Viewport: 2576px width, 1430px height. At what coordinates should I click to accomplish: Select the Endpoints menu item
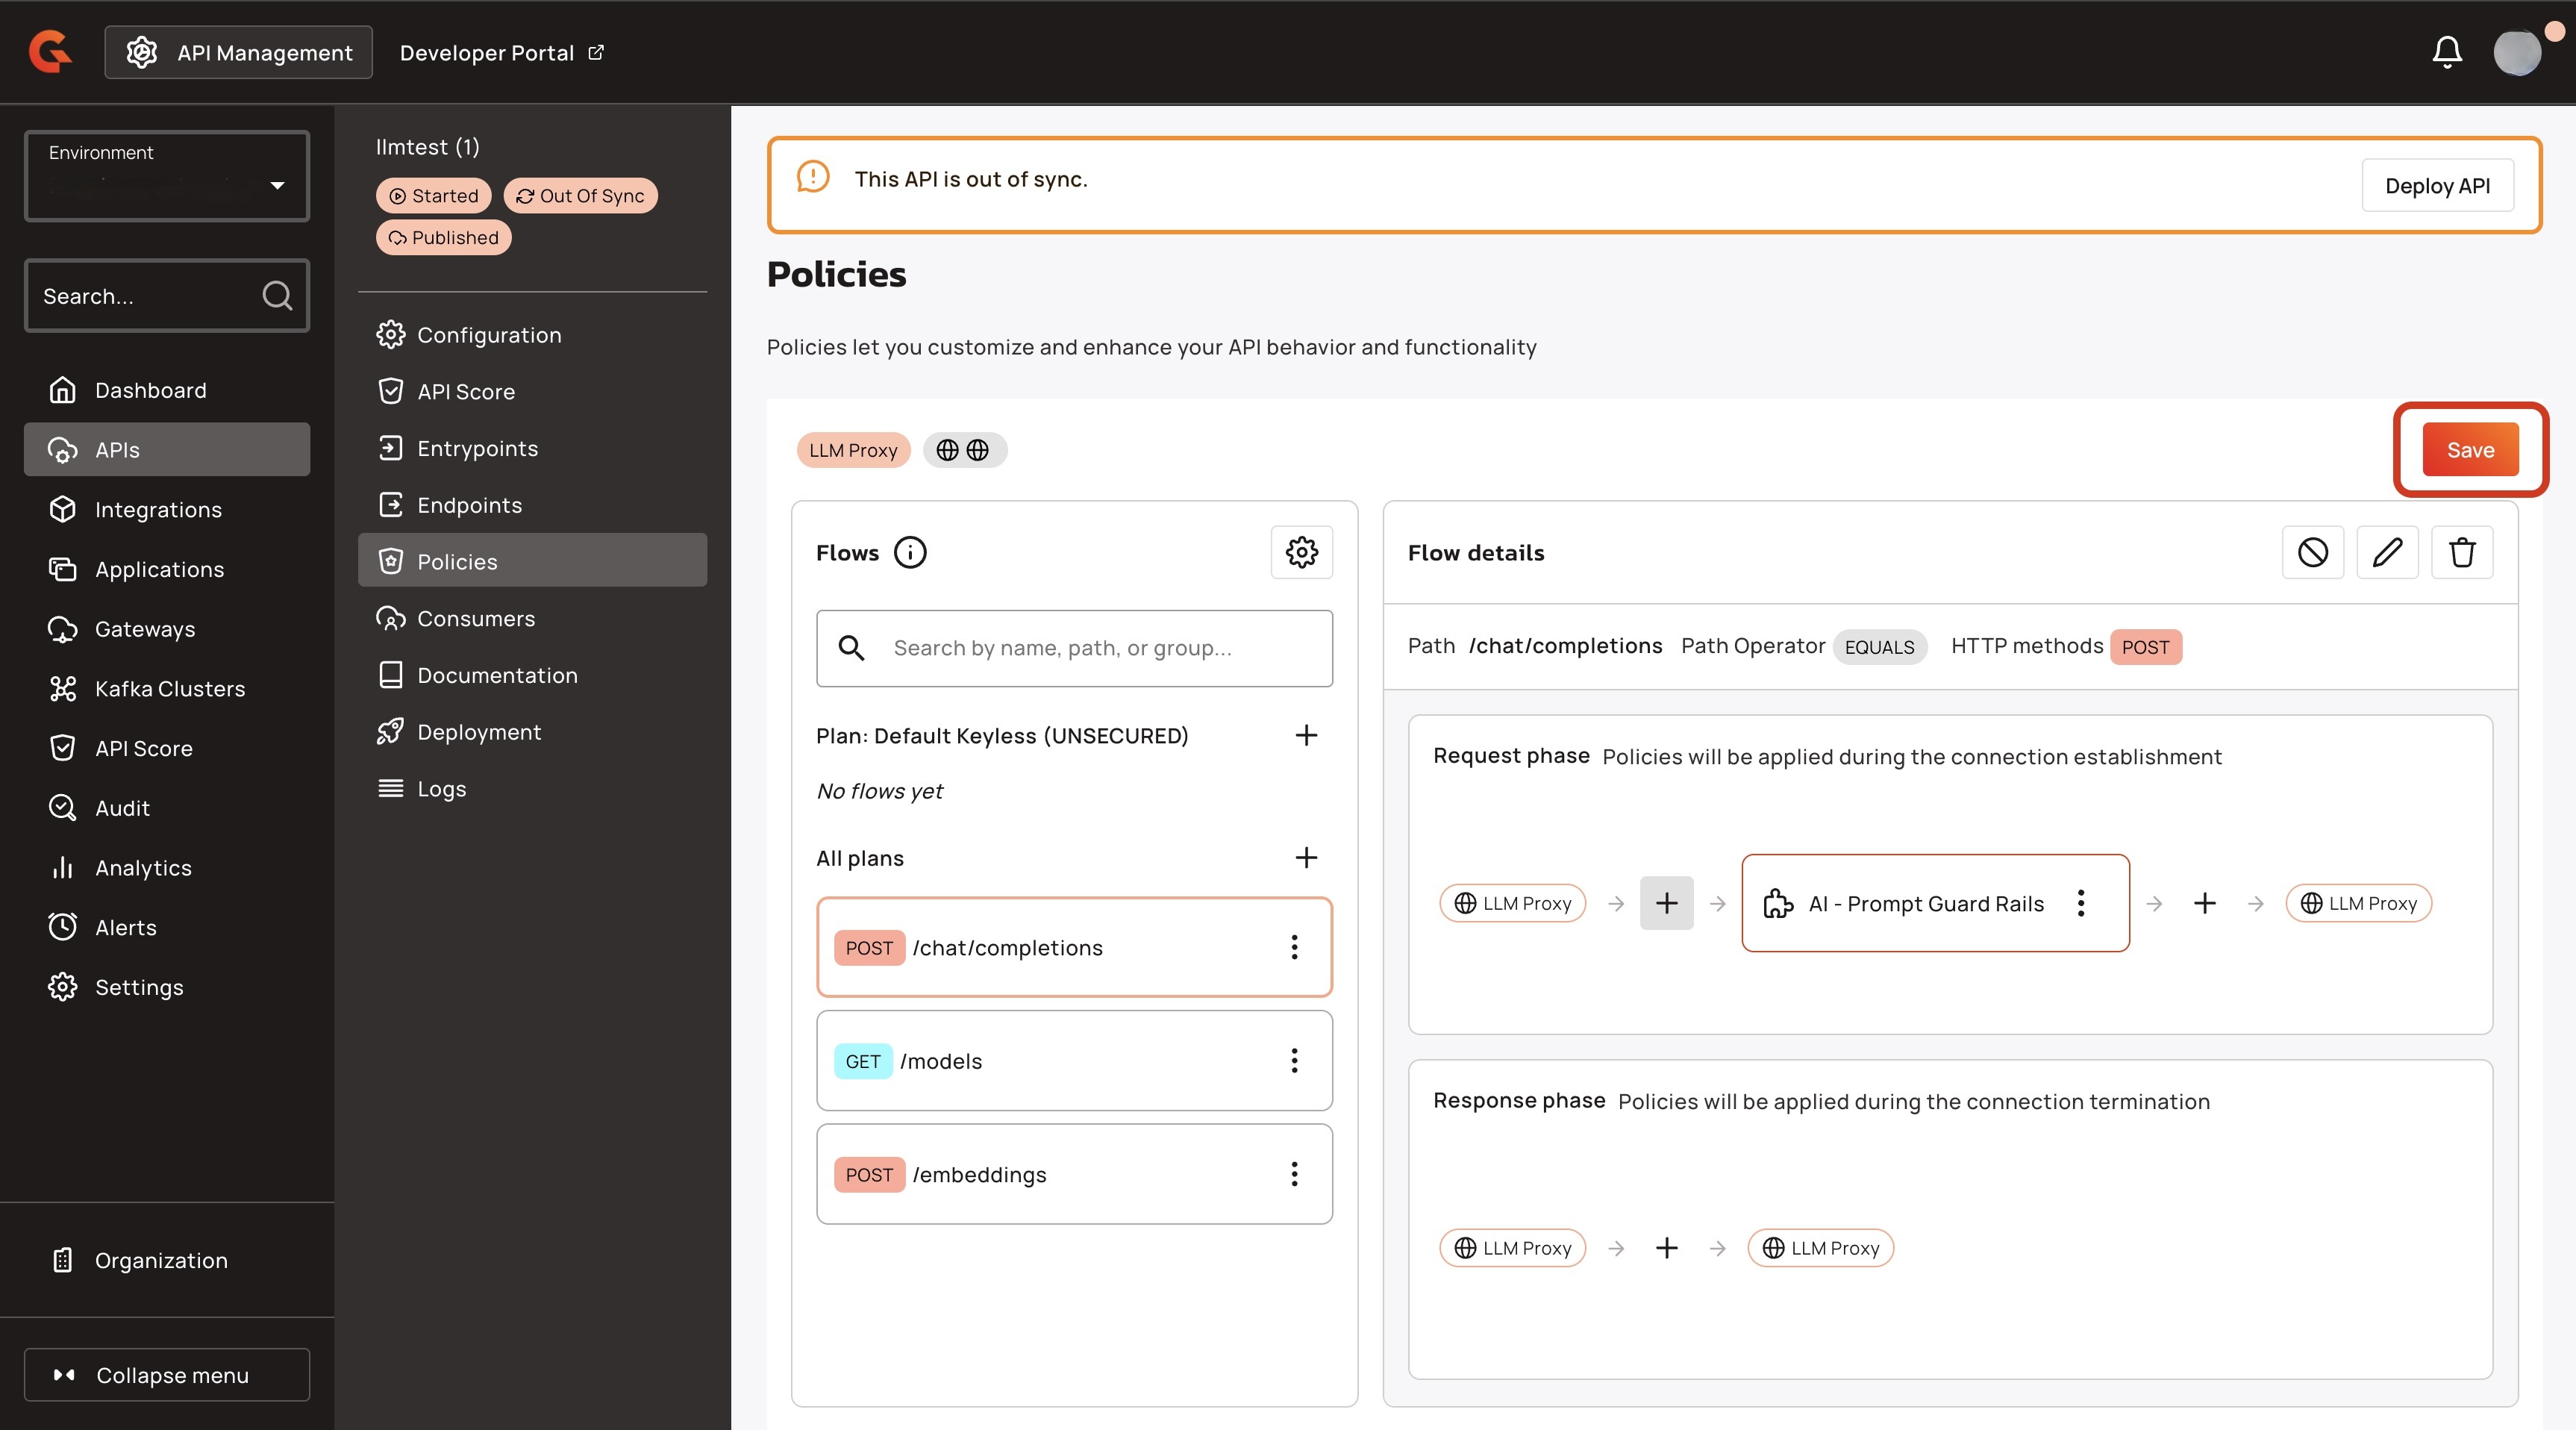469,505
